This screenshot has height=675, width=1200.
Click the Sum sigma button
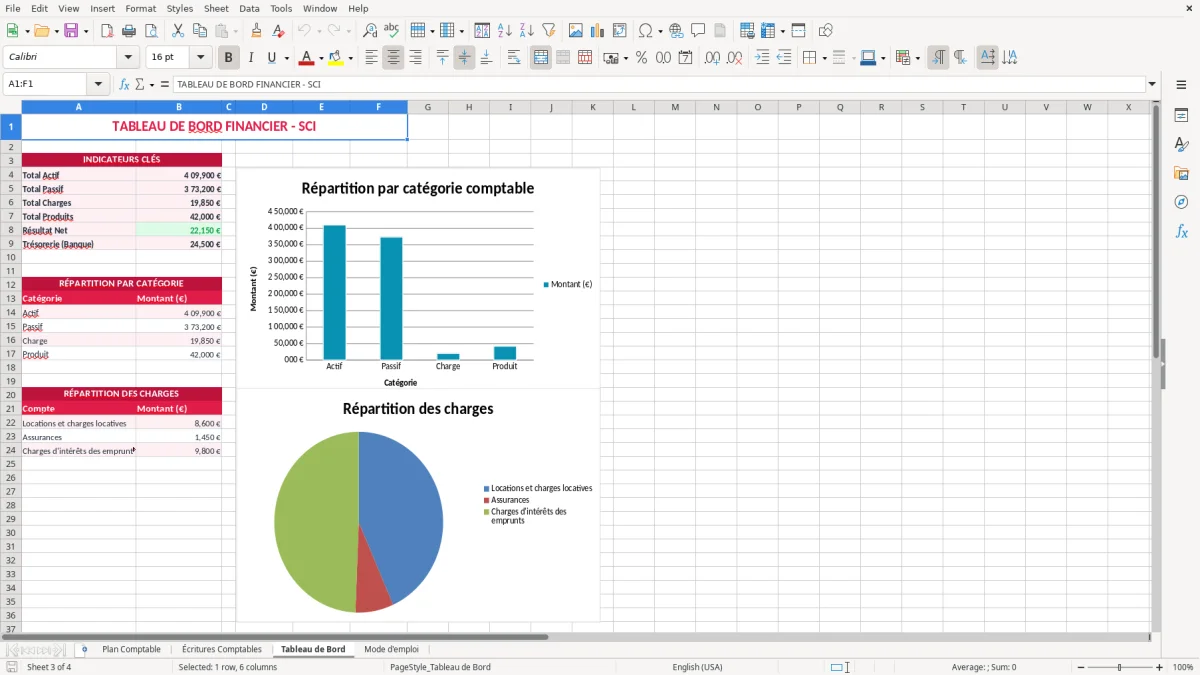point(140,85)
